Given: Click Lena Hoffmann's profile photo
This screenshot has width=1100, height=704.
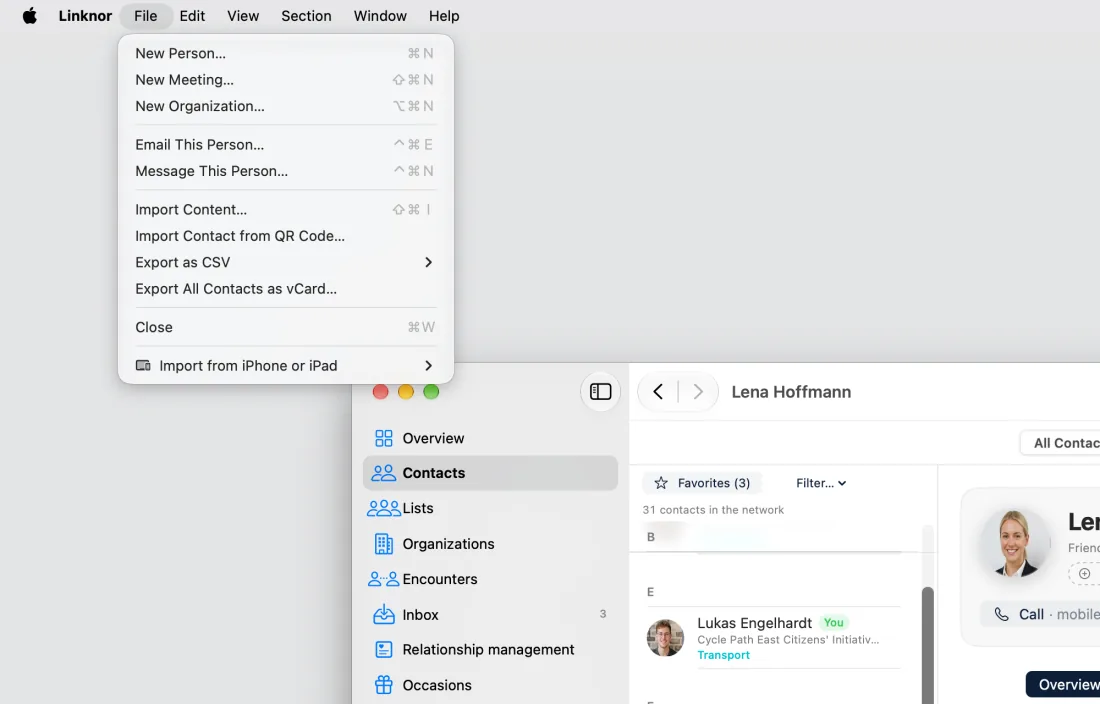Looking at the screenshot, I should click(1015, 542).
